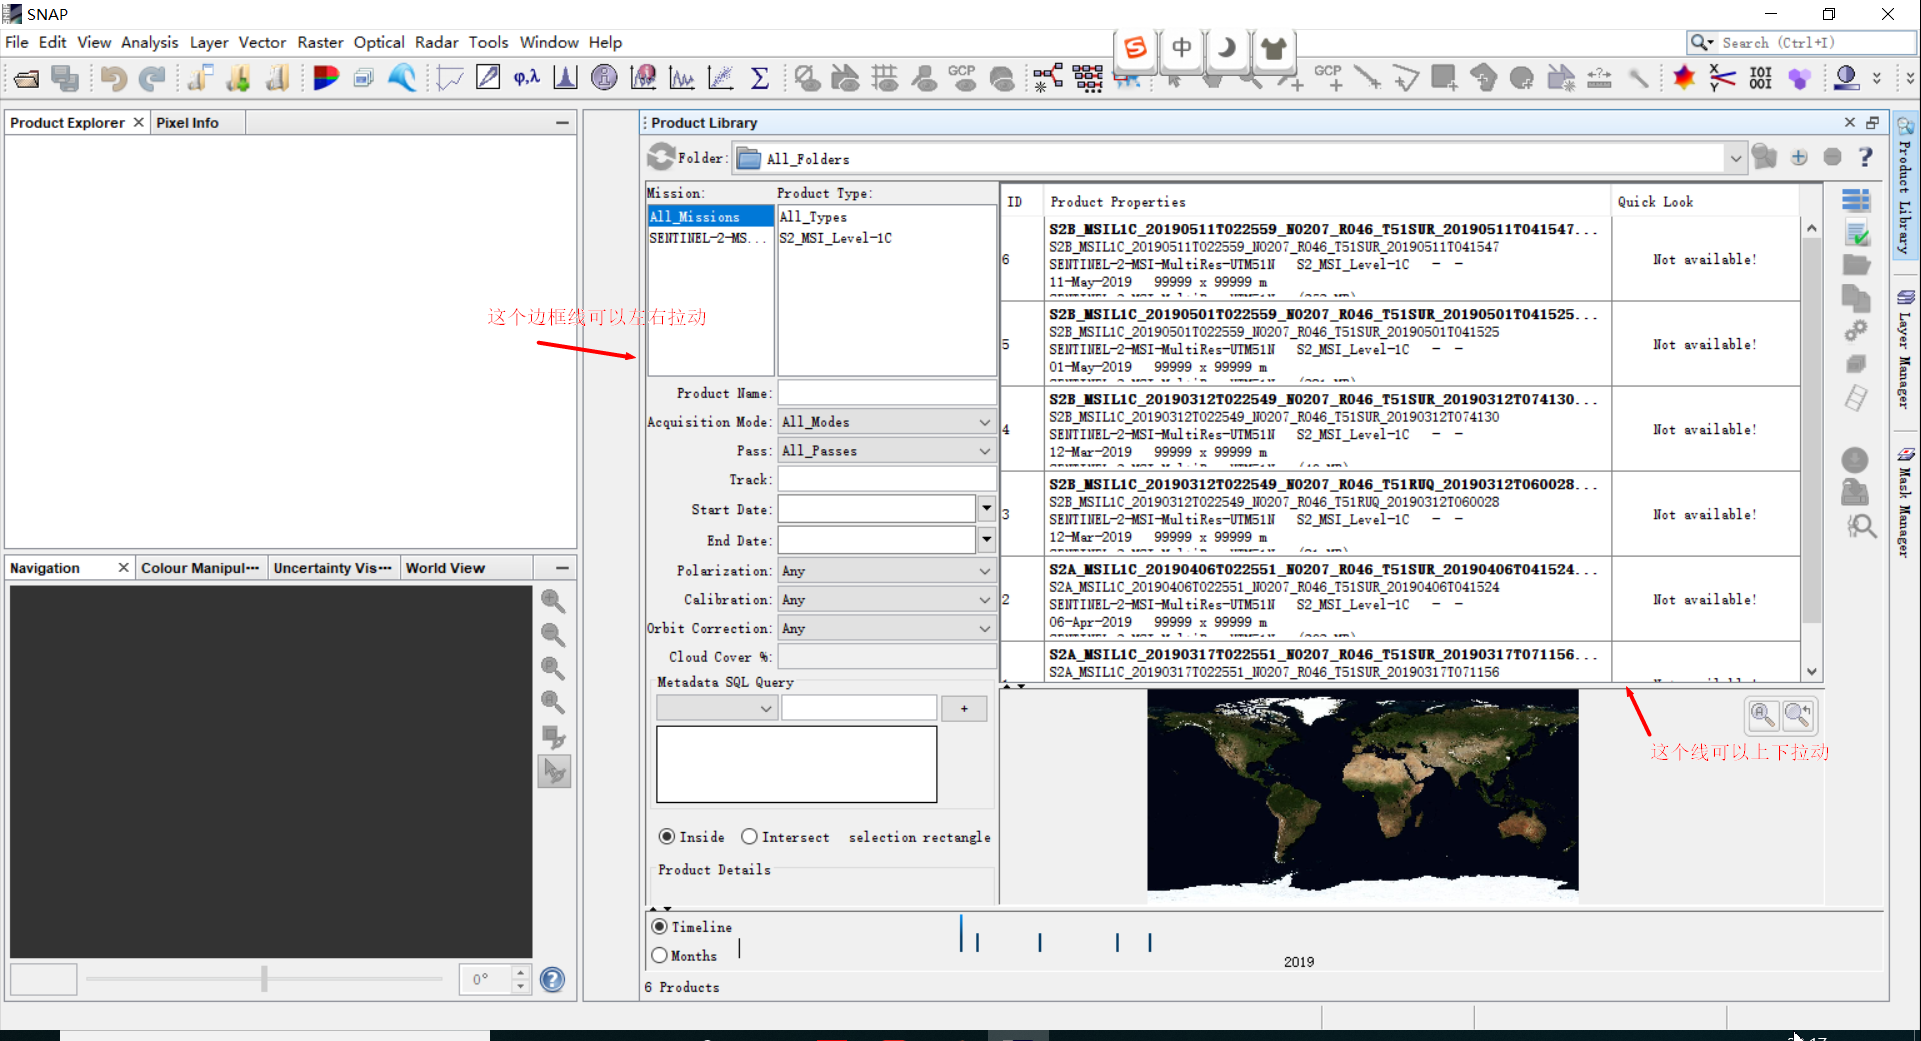This screenshot has width=1921, height=1041.
Task: Click the Open Product folder icon
Action: tap(27, 78)
